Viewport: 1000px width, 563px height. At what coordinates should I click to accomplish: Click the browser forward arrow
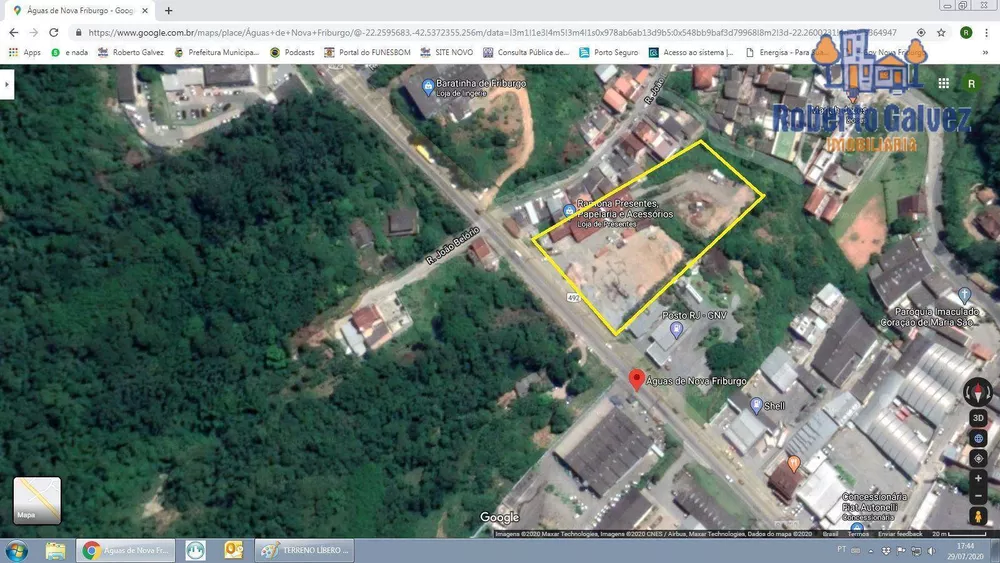click(x=34, y=33)
